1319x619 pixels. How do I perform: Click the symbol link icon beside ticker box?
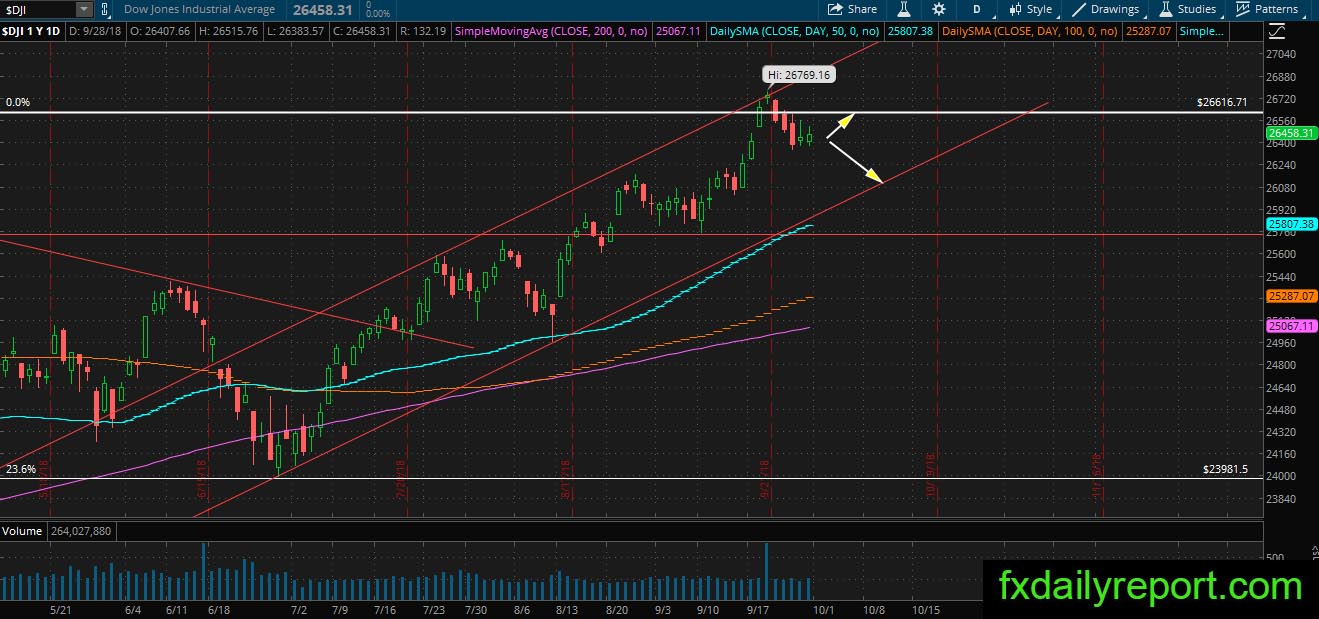(x=104, y=9)
